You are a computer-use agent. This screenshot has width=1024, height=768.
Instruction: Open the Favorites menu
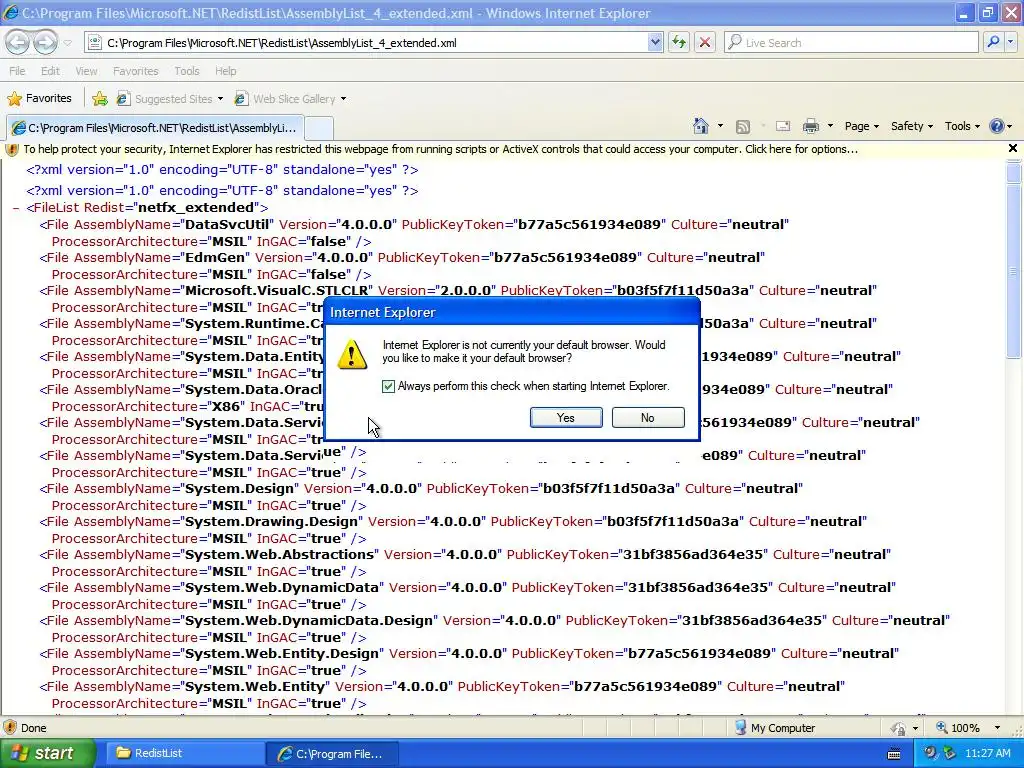click(x=135, y=71)
